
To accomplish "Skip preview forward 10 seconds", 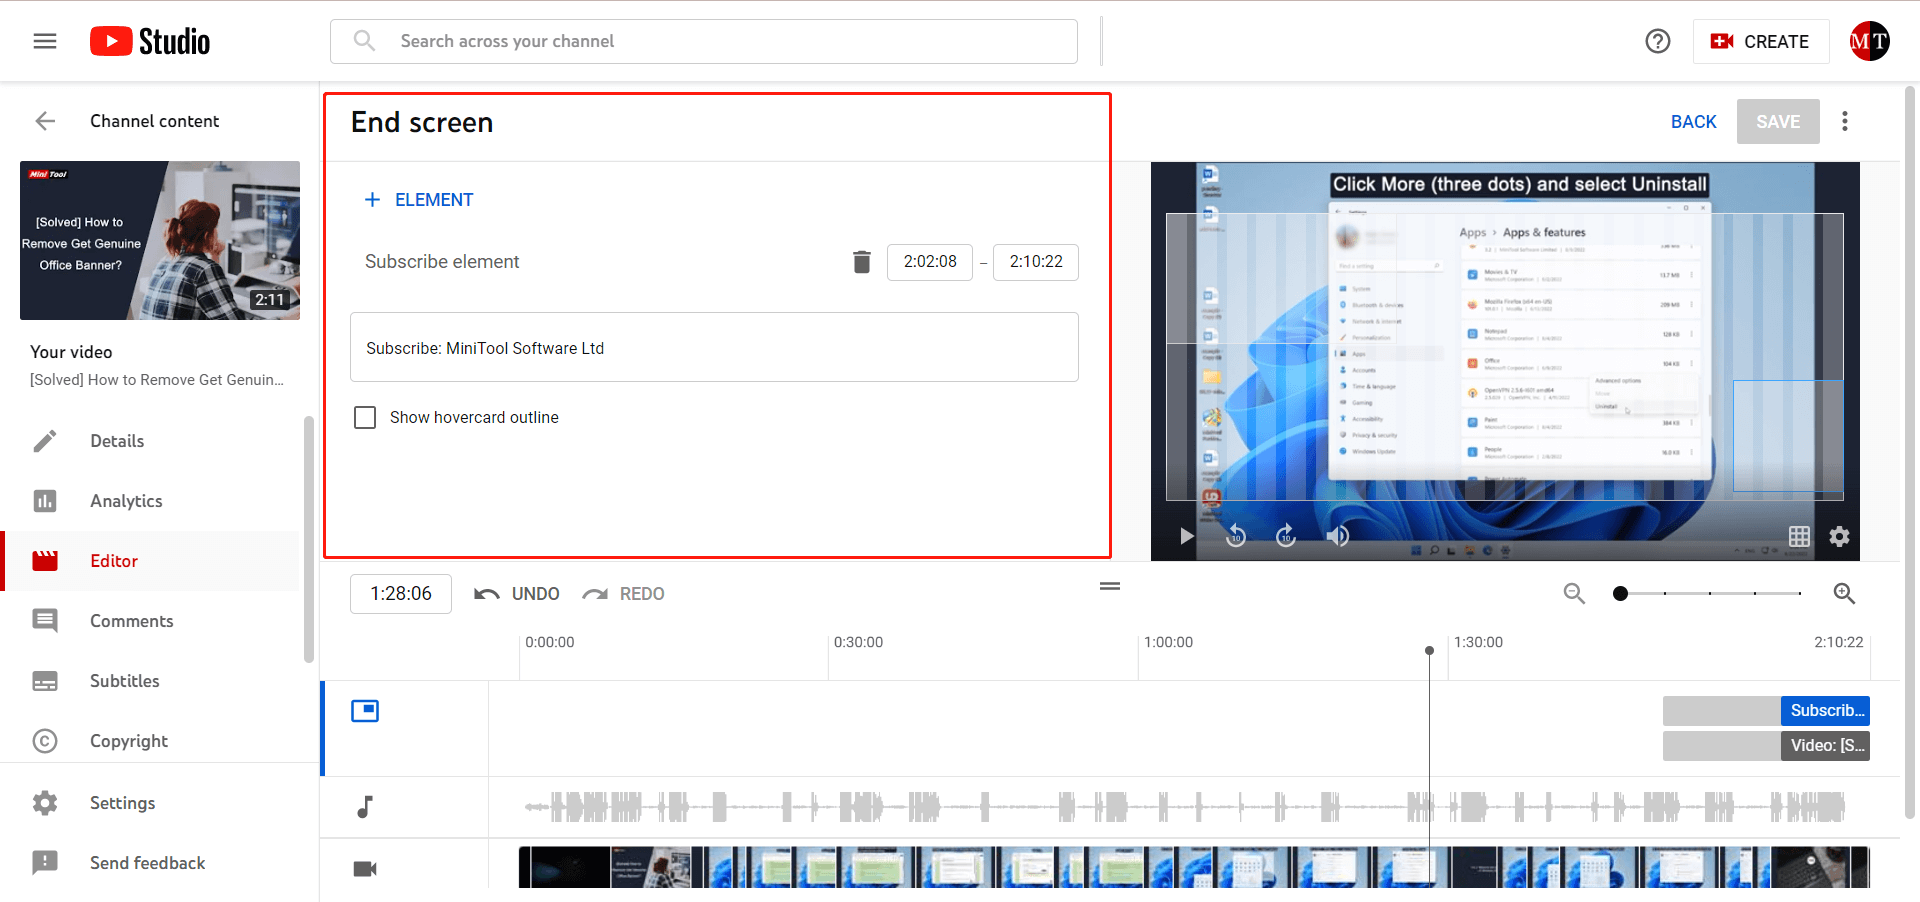I will (x=1286, y=536).
